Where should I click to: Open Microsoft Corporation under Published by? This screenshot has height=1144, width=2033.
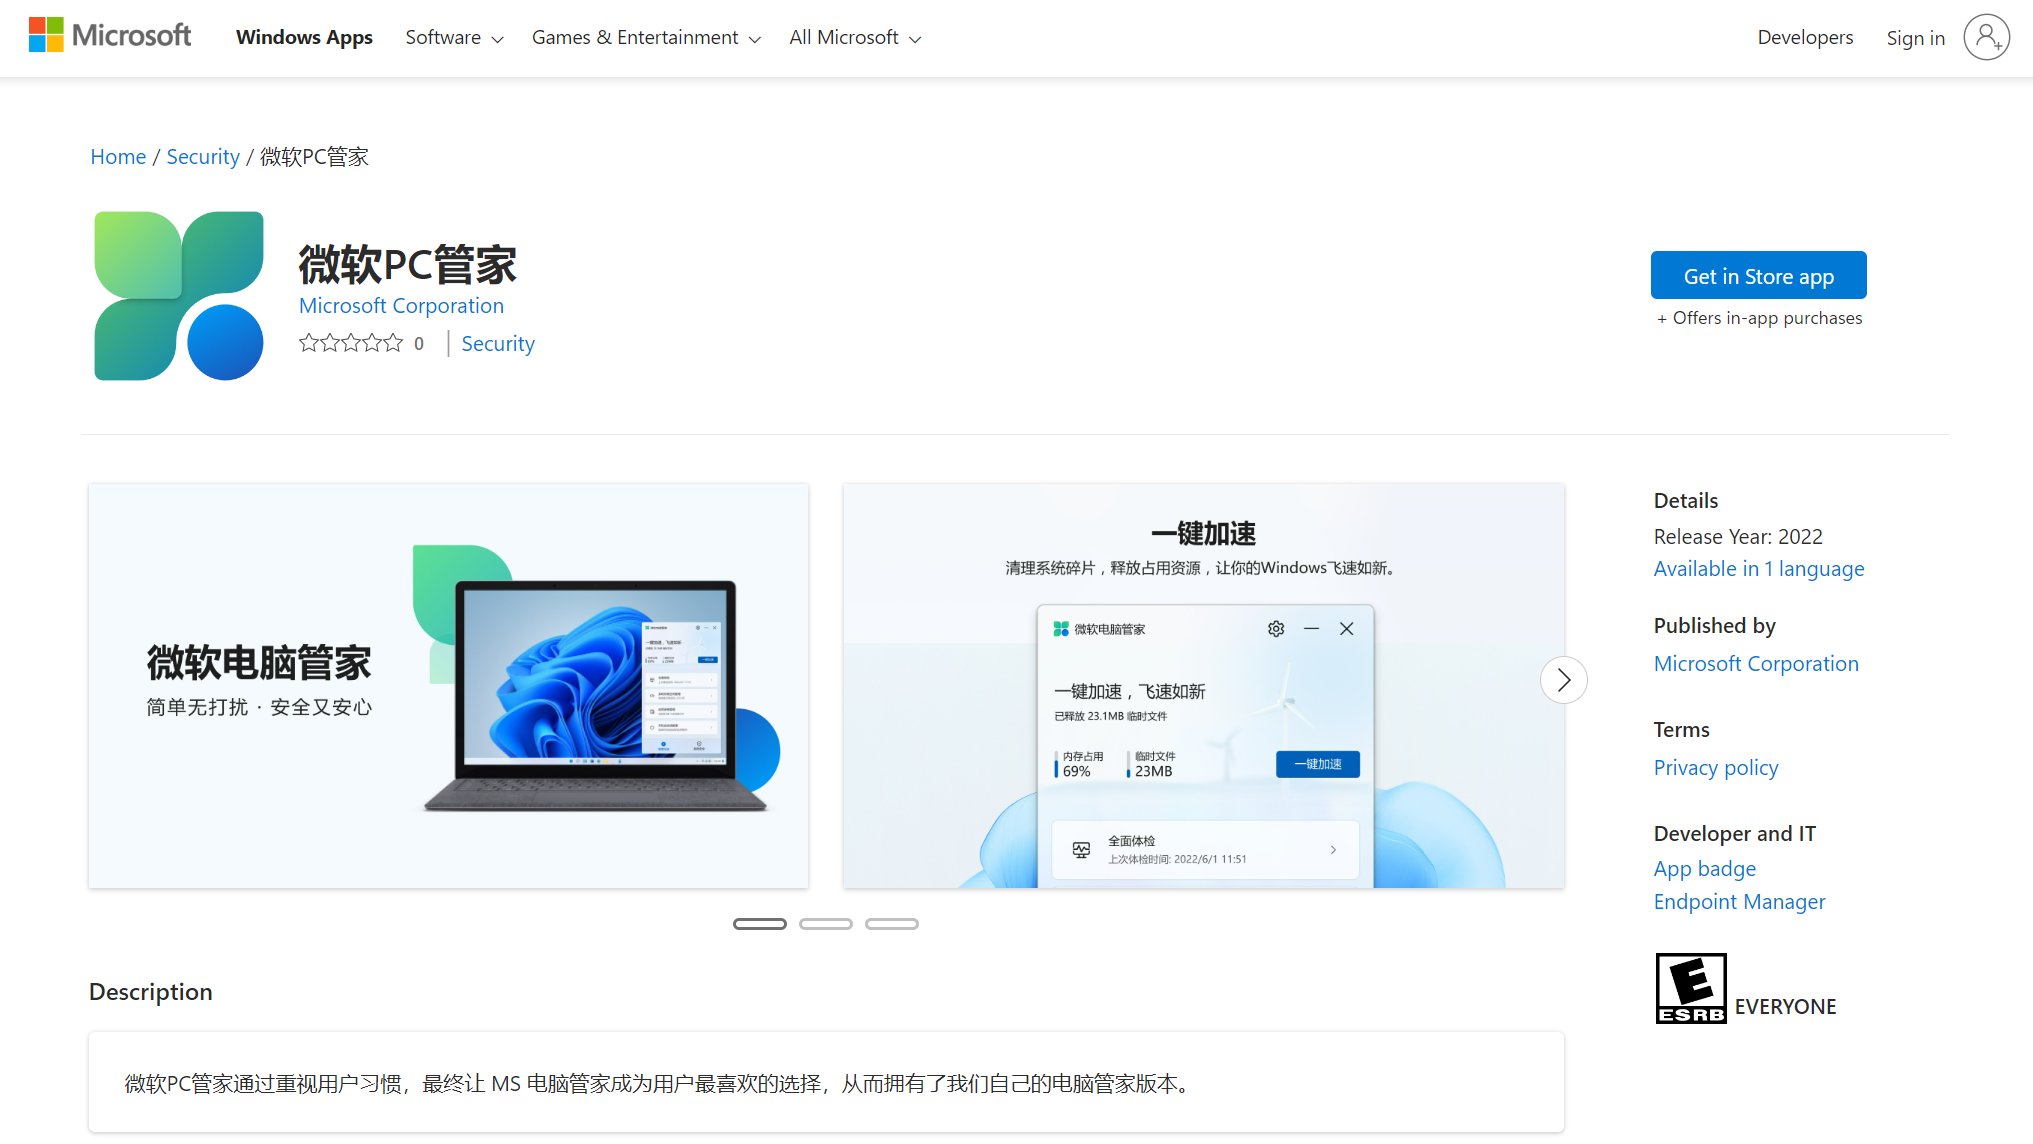click(x=1756, y=664)
